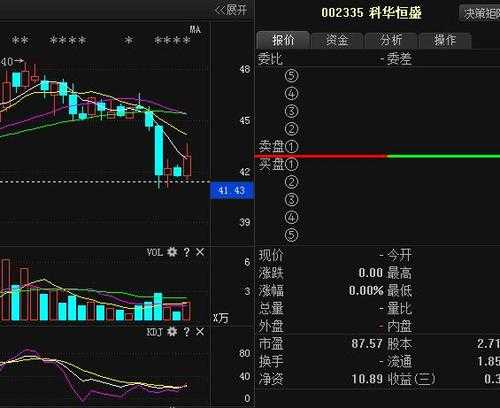
Task: Click the red-green bid-ask ratio bar
Action: 377,156
